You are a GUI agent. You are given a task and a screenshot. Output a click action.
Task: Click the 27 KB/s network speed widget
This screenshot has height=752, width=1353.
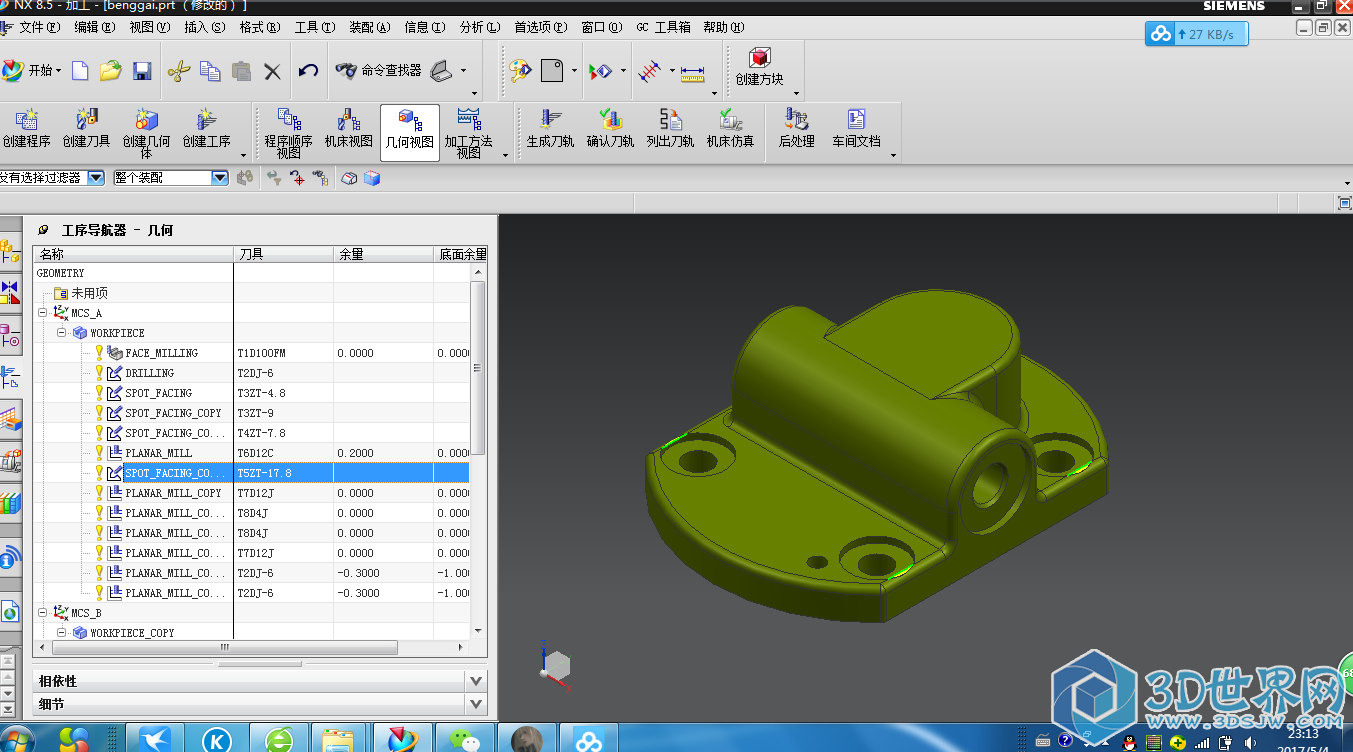[1198, 34]
